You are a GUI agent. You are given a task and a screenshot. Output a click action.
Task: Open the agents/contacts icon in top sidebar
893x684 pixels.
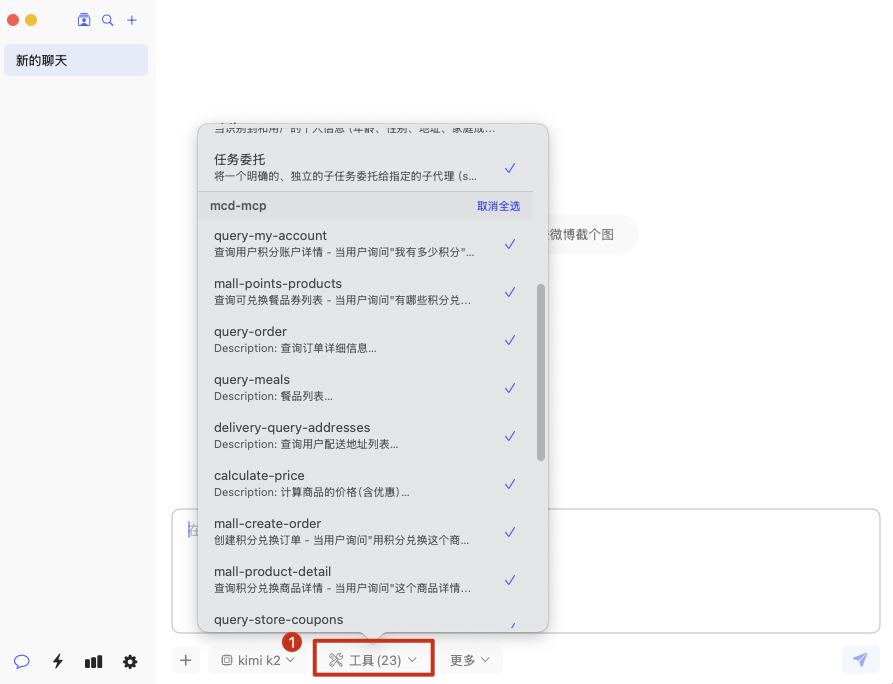84,20
